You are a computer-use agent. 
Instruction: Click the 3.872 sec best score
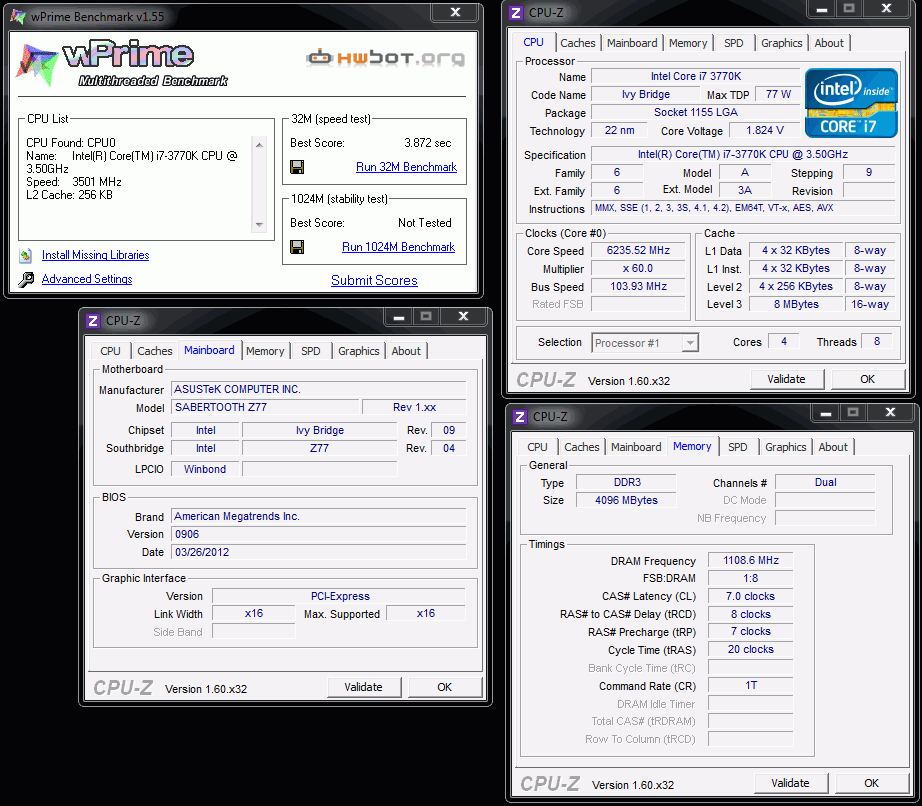tap(427, 143)
